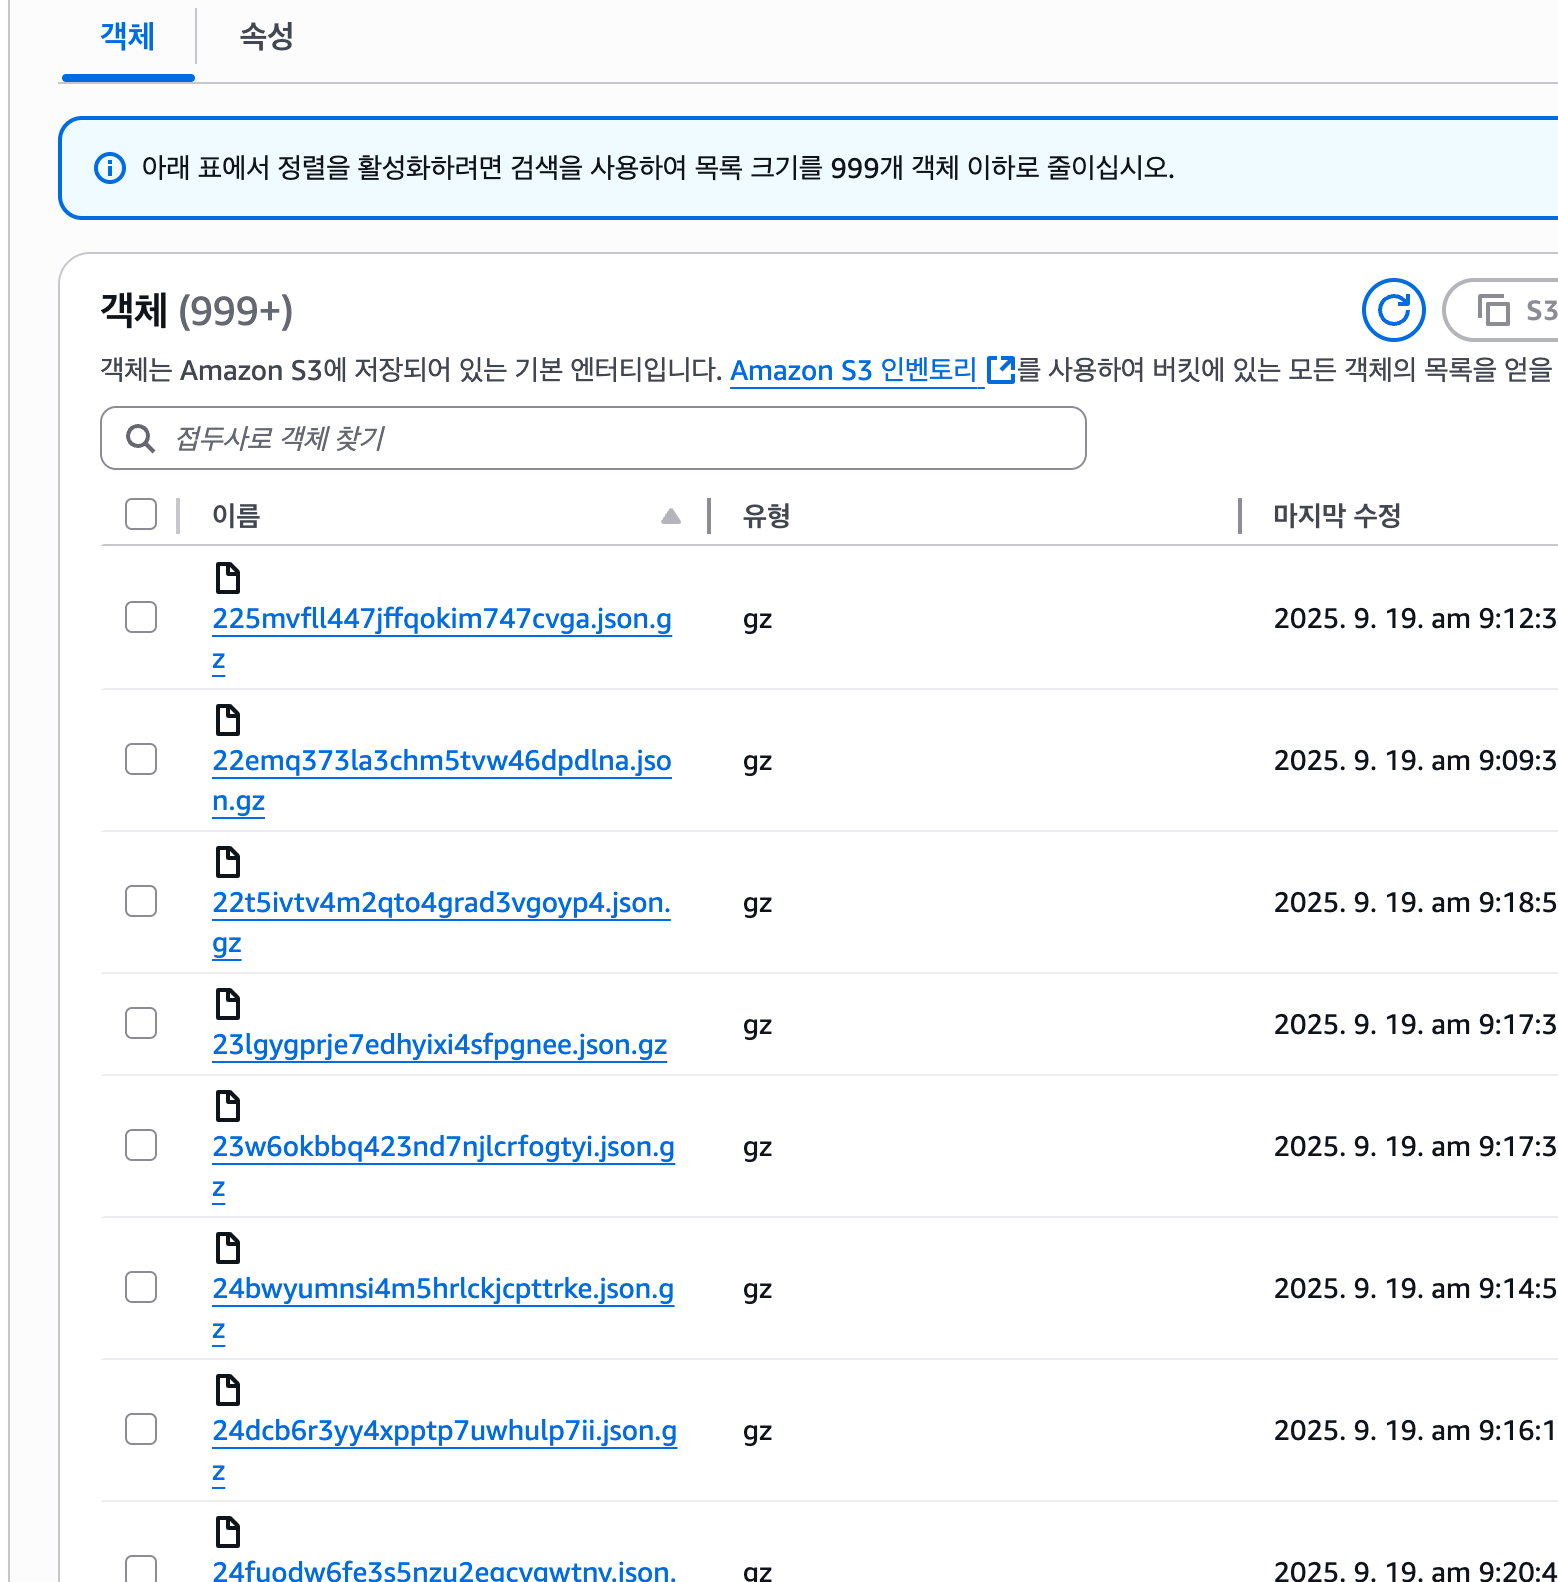Click file icon above 23lgygprje7edhyixi4sfpgnee.json.gz
The width and height of the screenshot is (1558, 1582).
point(228,1004)
